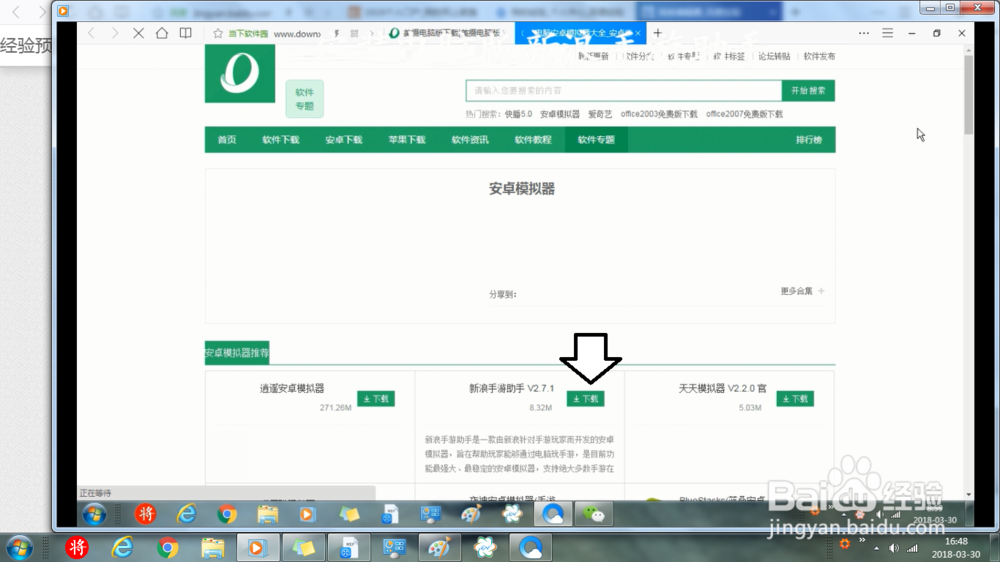The height and width of the screenshot is (562, 1000).
Task: Add page to favorites with star icon
Action: [x=218, y=33]
